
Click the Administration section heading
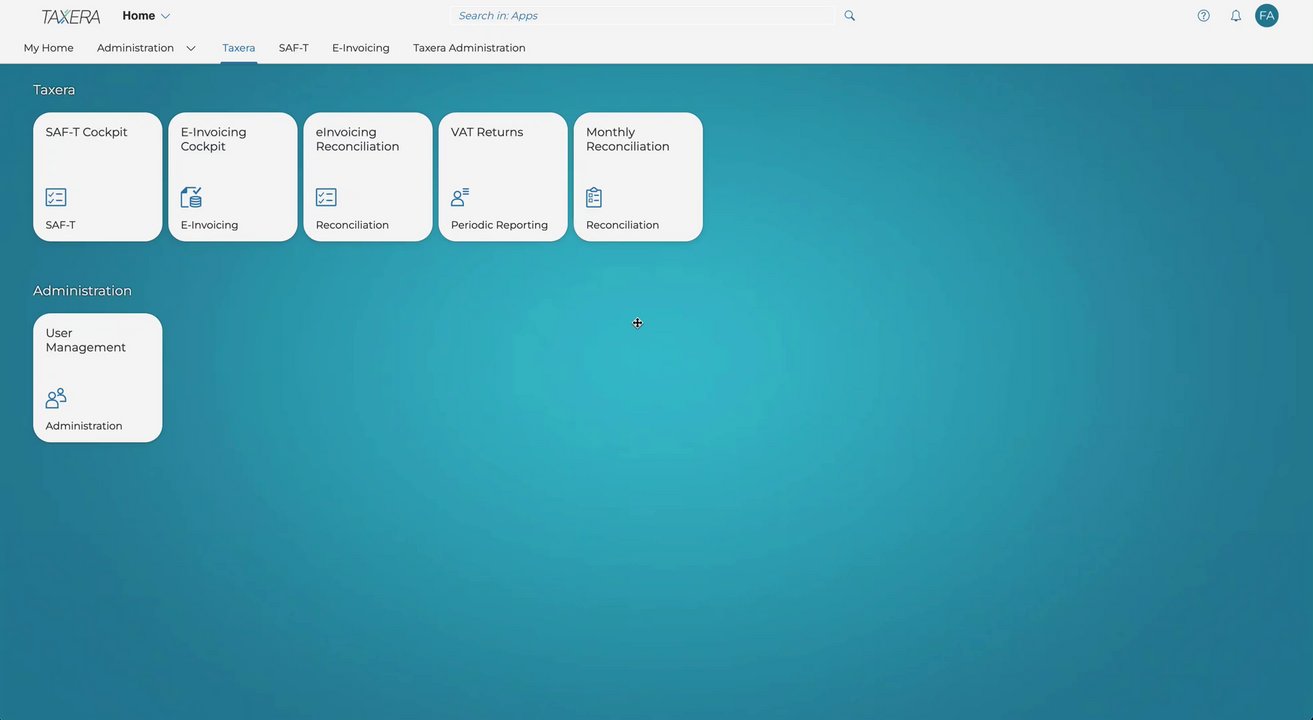(x=83, y=291)
